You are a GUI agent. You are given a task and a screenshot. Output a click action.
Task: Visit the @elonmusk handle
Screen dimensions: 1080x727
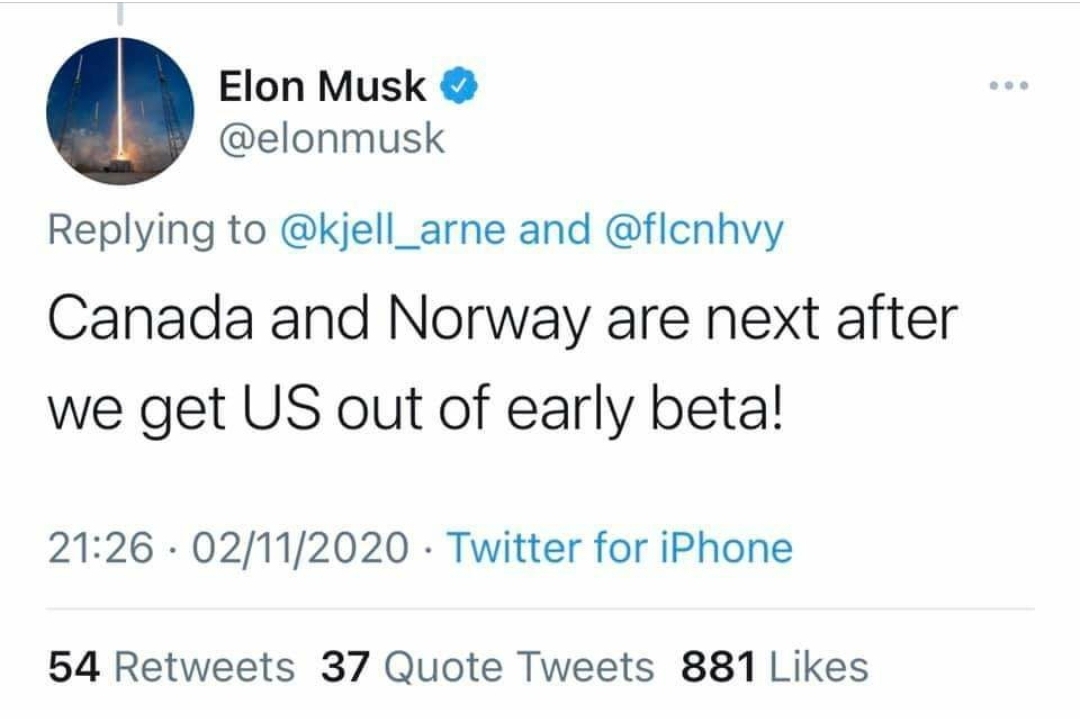332,139
